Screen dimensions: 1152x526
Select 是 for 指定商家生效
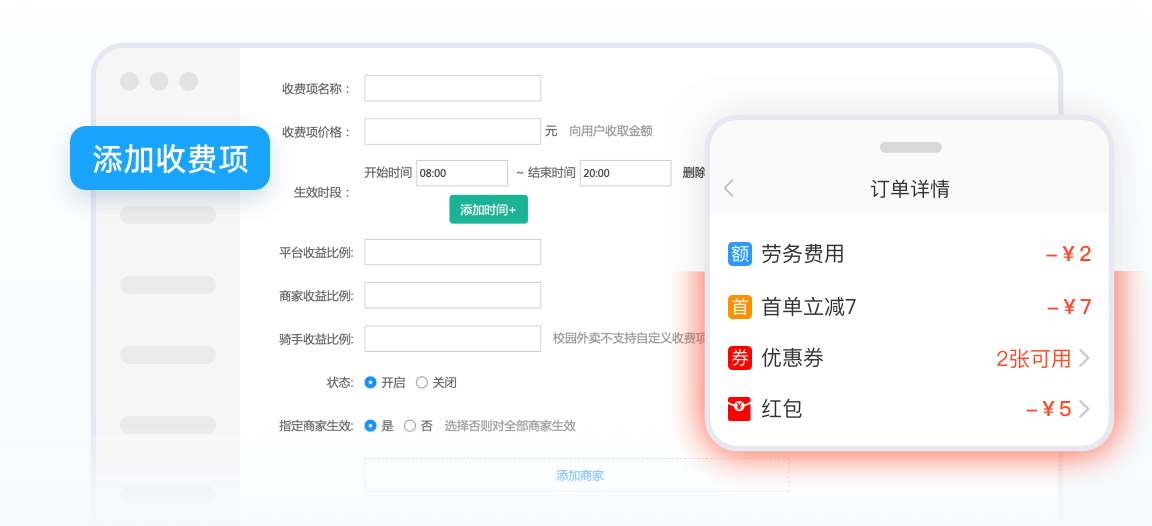(370, 425)
